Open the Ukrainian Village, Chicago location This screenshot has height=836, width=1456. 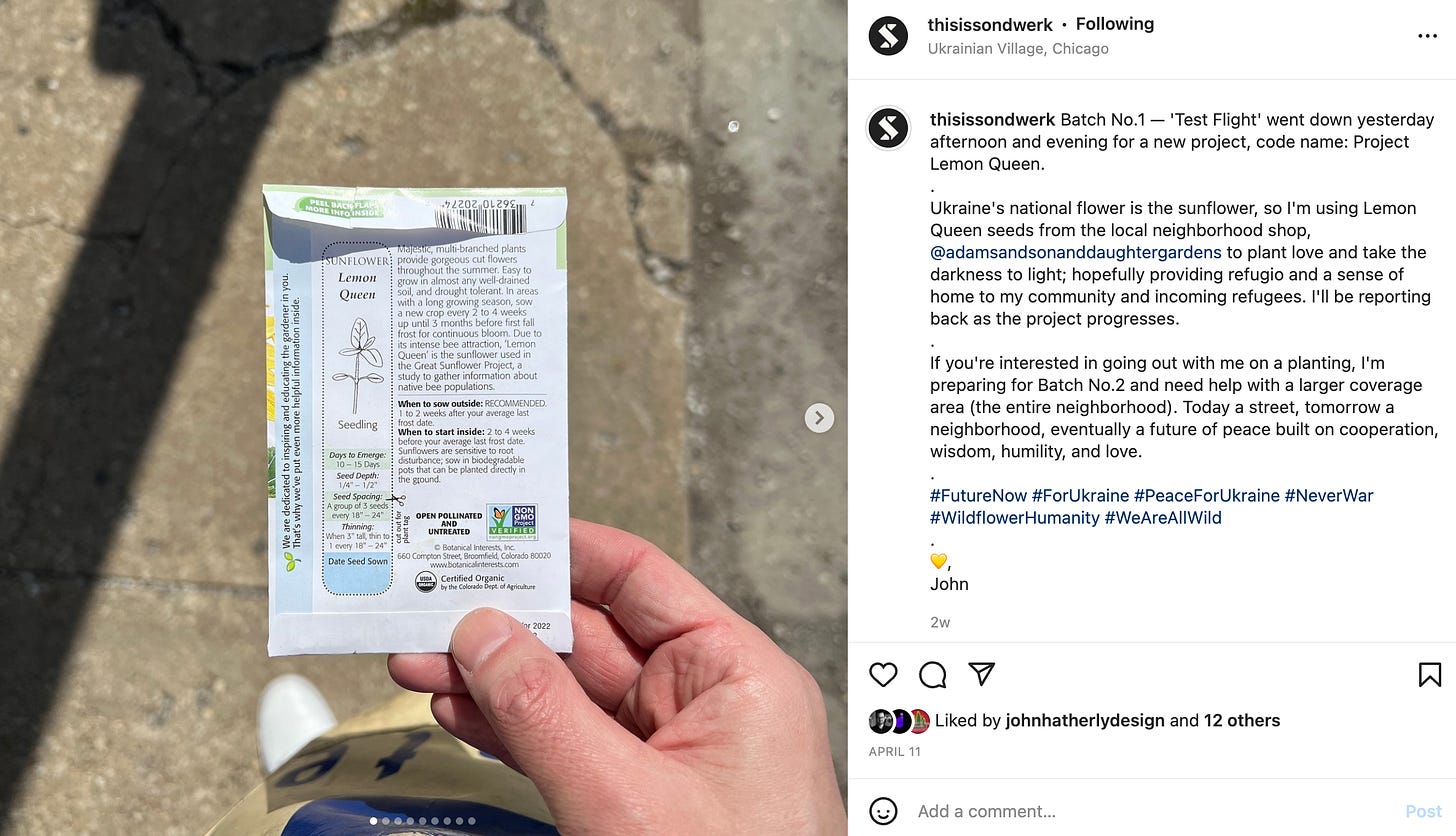pyautogui.click(x=1018, y=48)
